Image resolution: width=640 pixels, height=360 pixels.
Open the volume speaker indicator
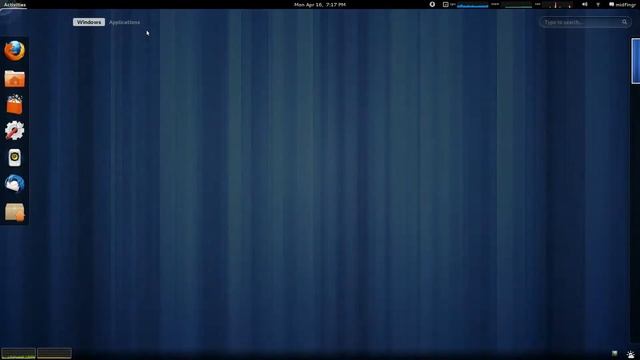(584, 4)
